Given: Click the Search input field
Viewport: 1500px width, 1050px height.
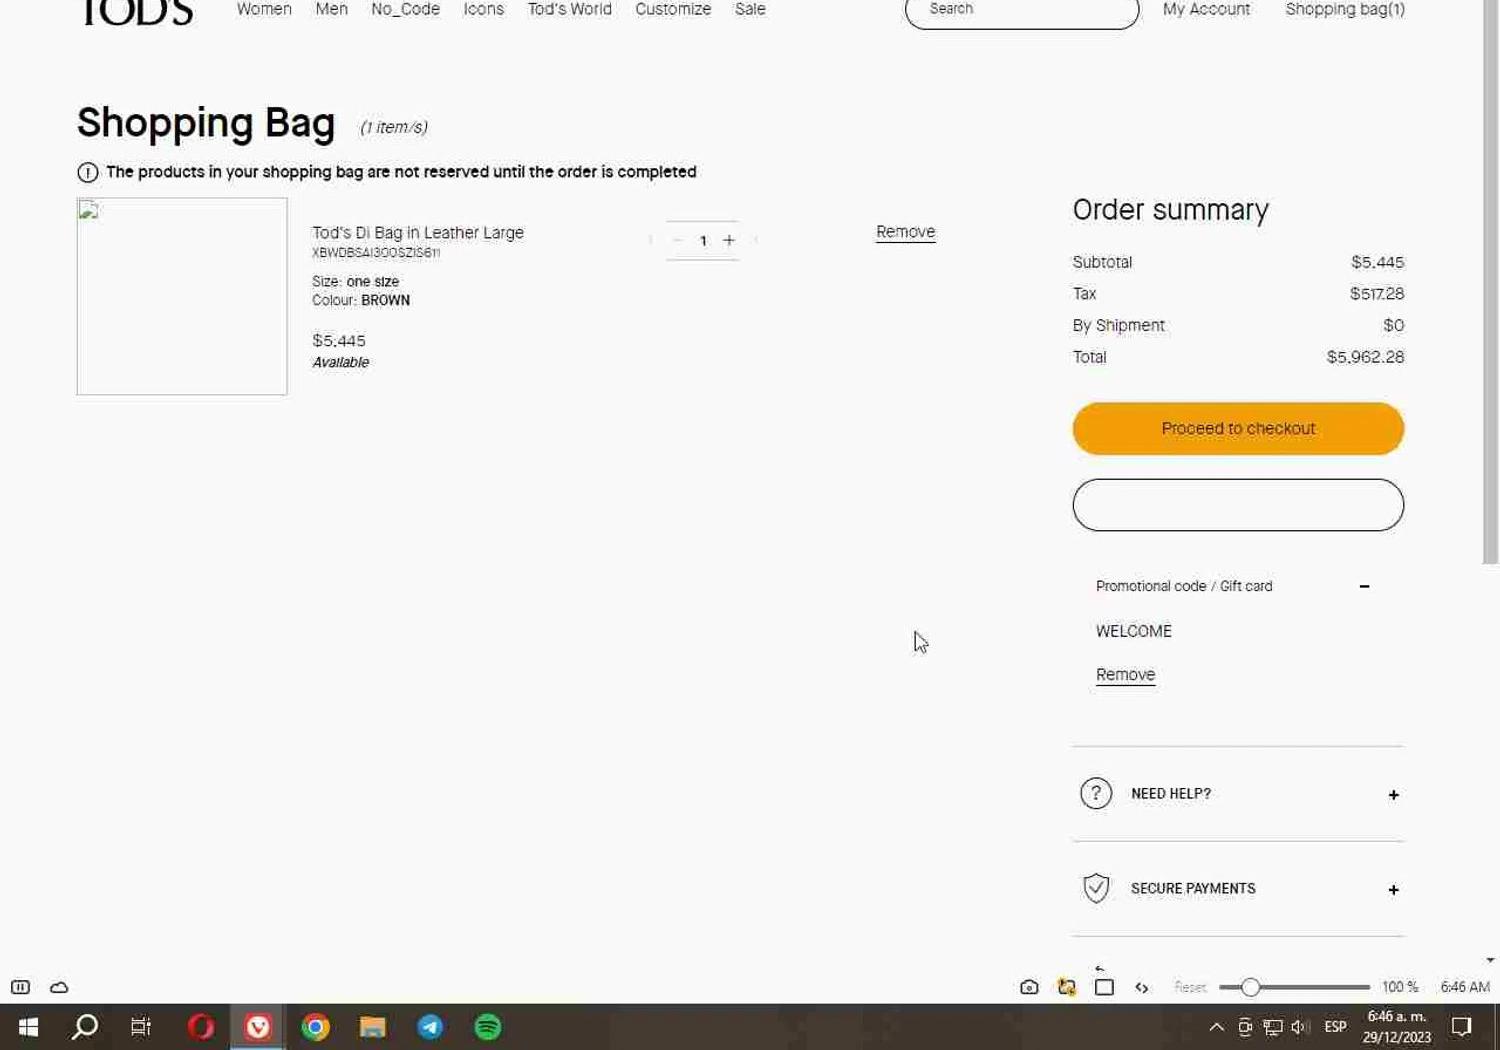Looking at the screenshot, I should (x=1022, y=11).
